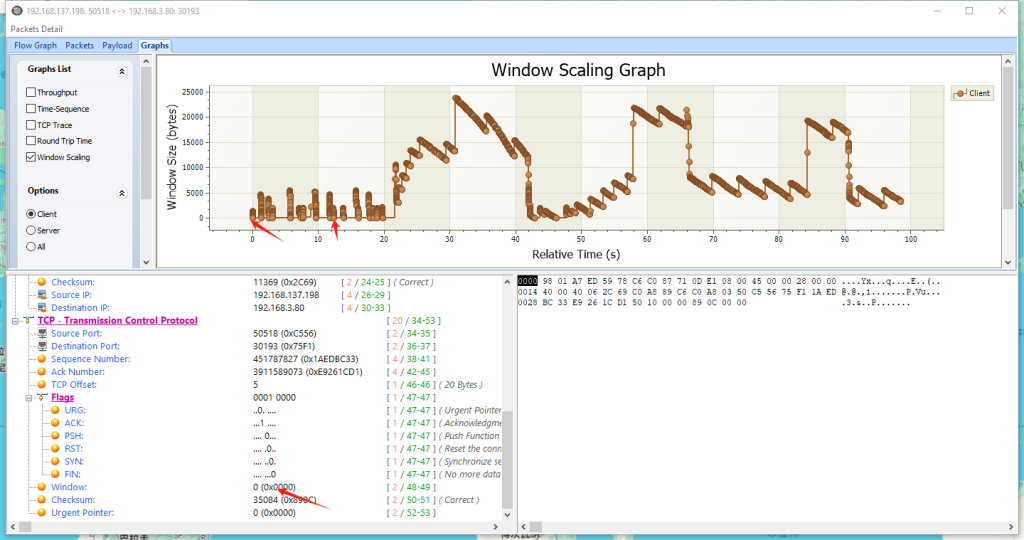Click sequence number value 451787827
This screenshot has width=1024, height=540.
pos(306,359)
